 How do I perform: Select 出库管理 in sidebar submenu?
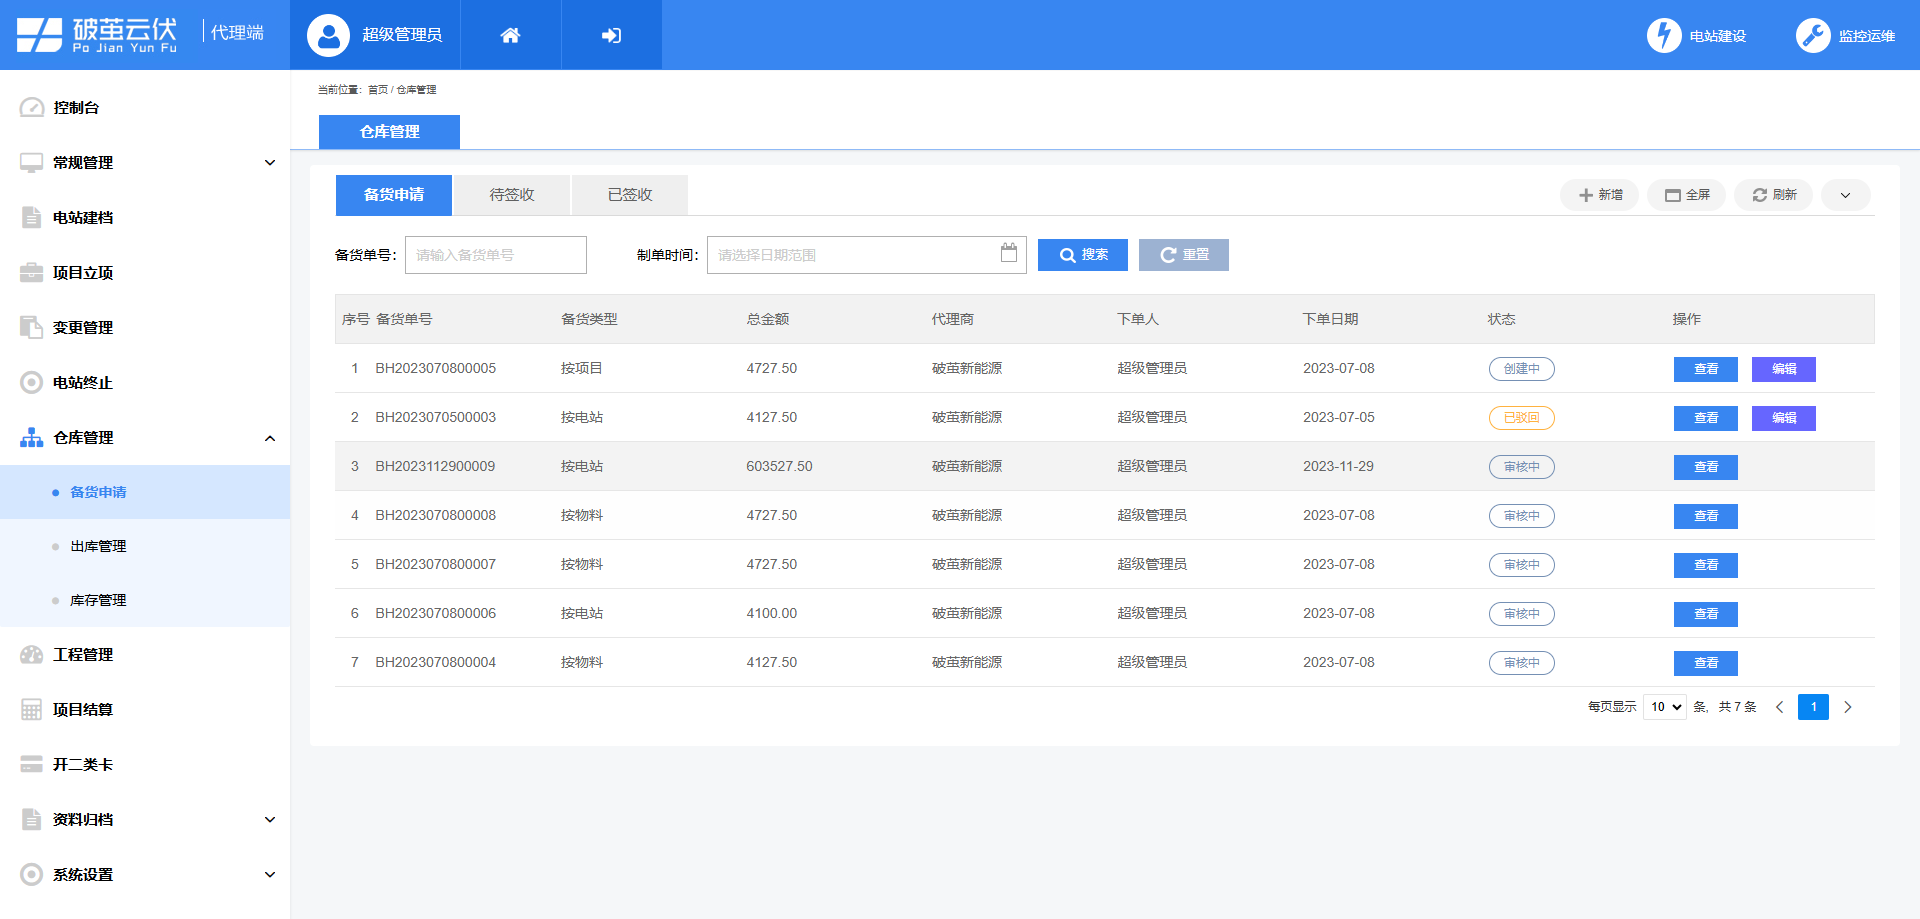tap(98, 546)
